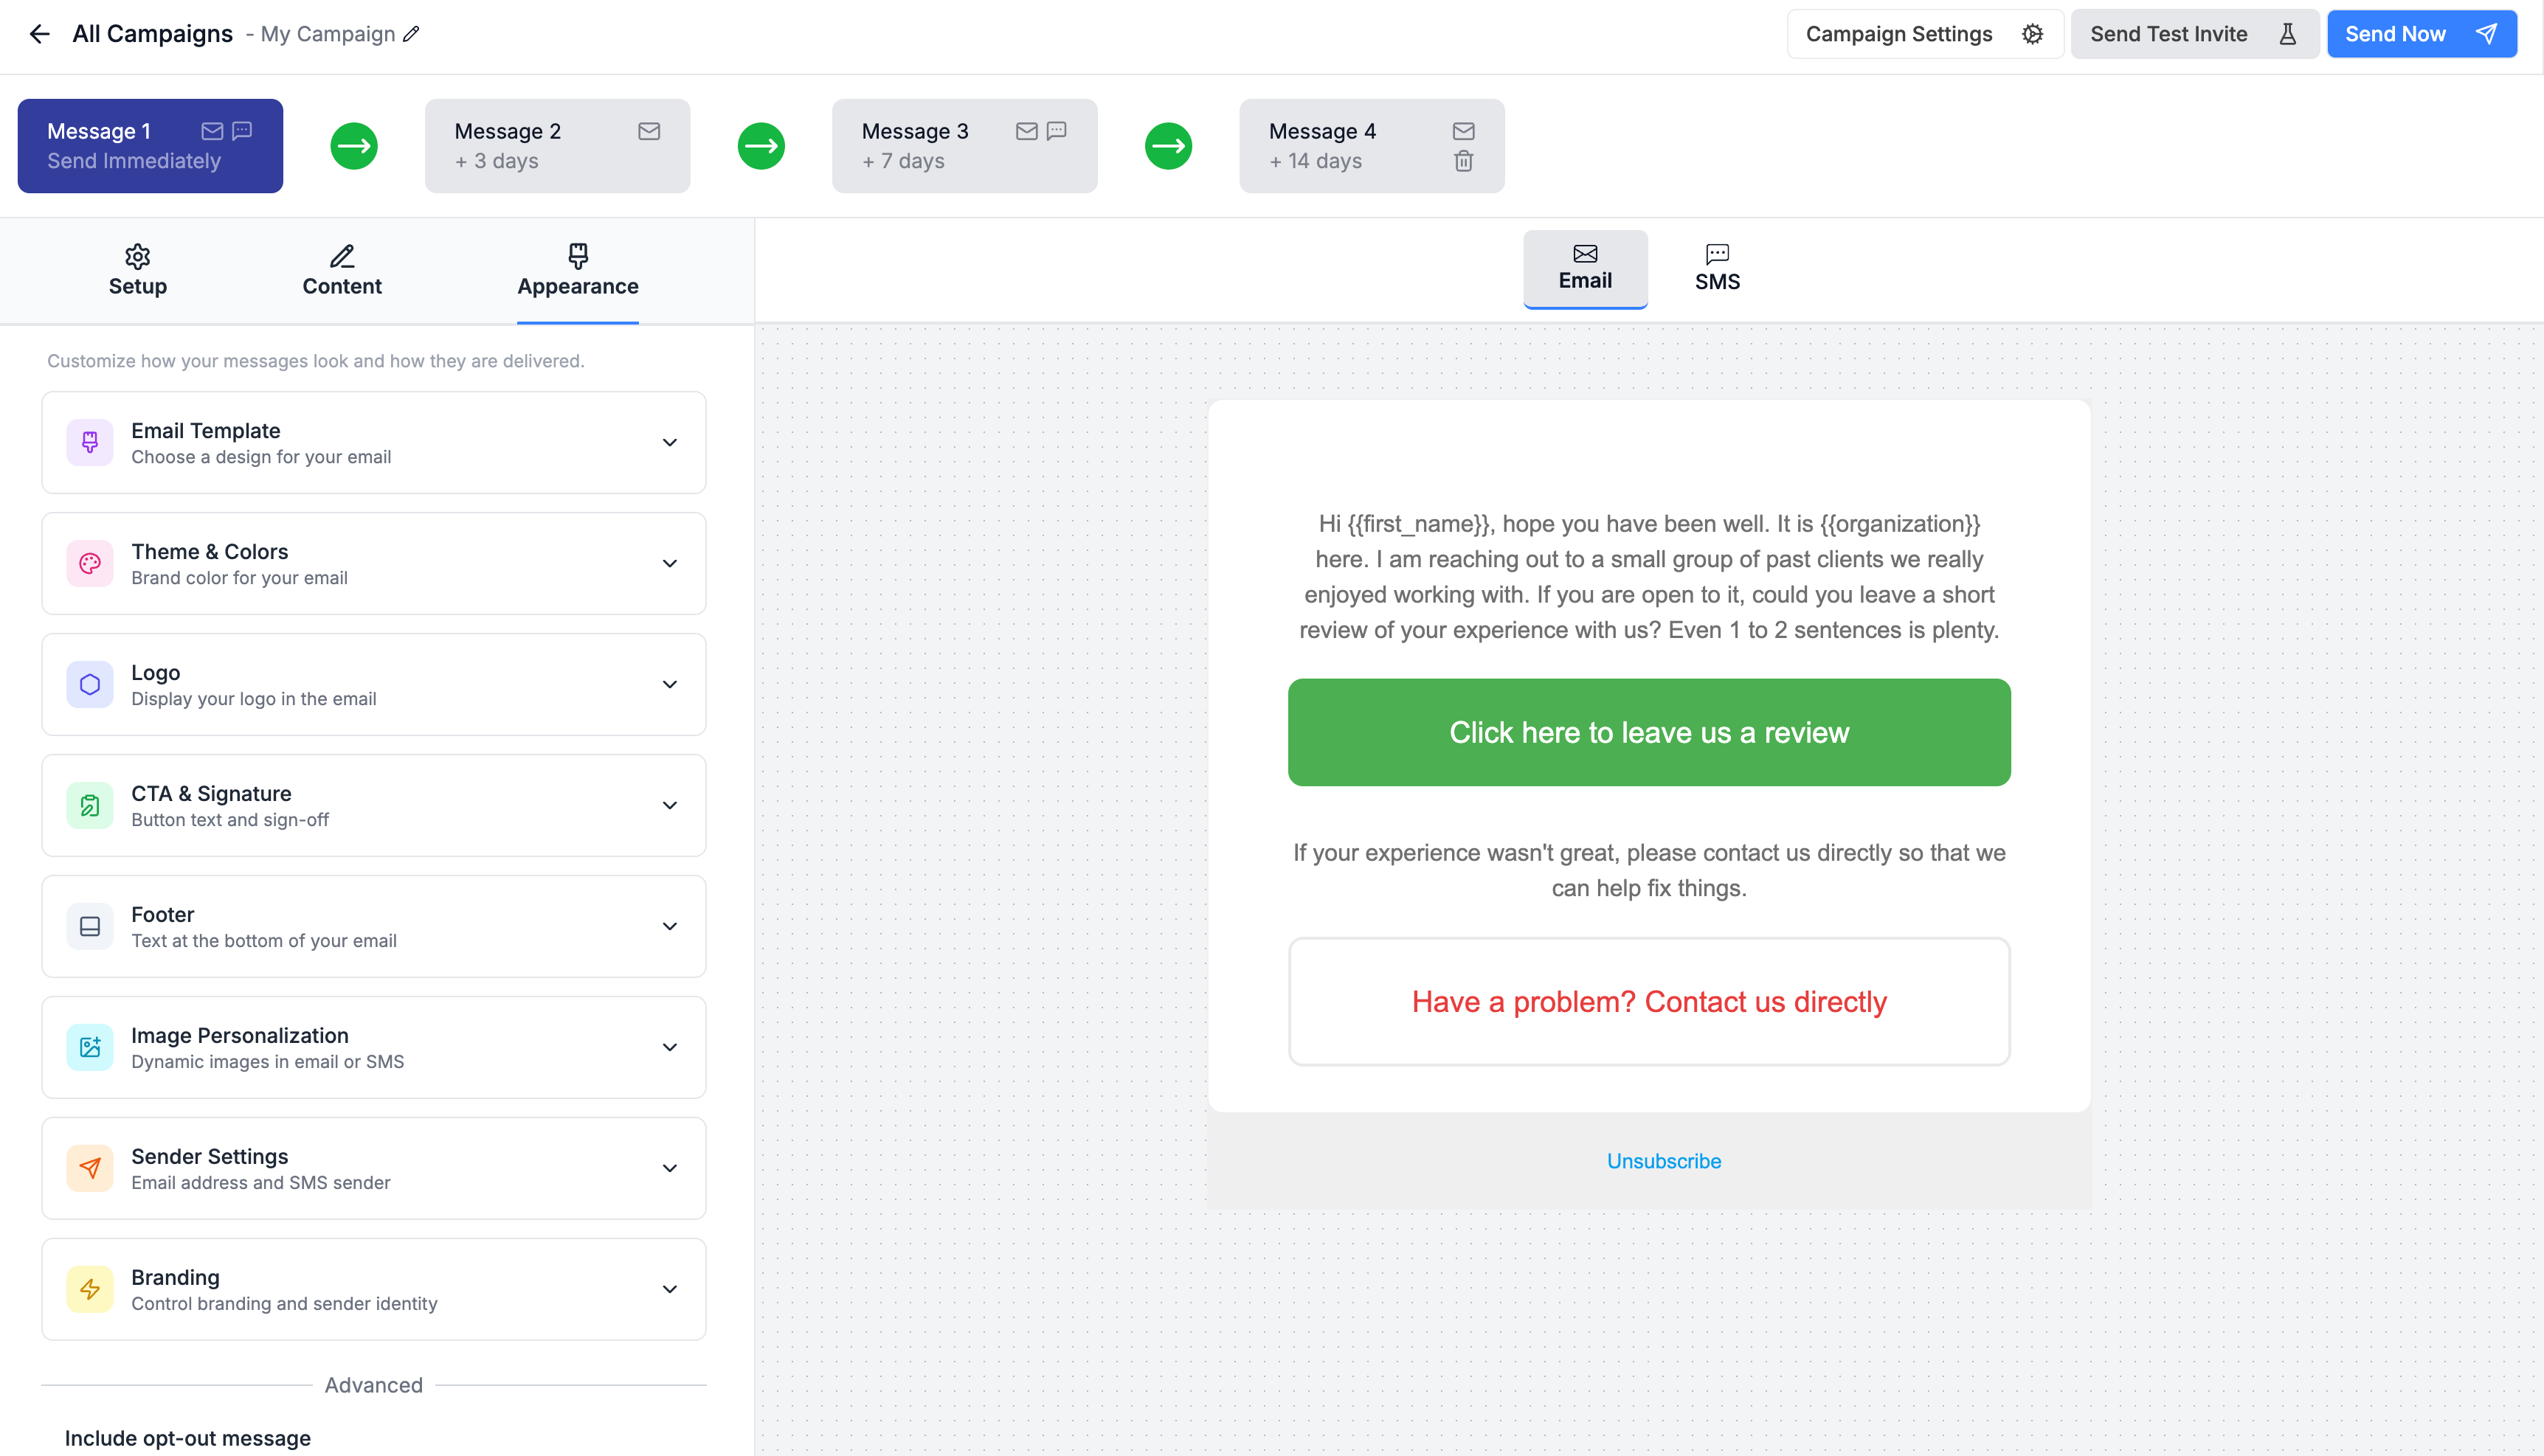The image size is (2544, 1456).
Task: Click the Send Now button
Action: (2421, 34)
